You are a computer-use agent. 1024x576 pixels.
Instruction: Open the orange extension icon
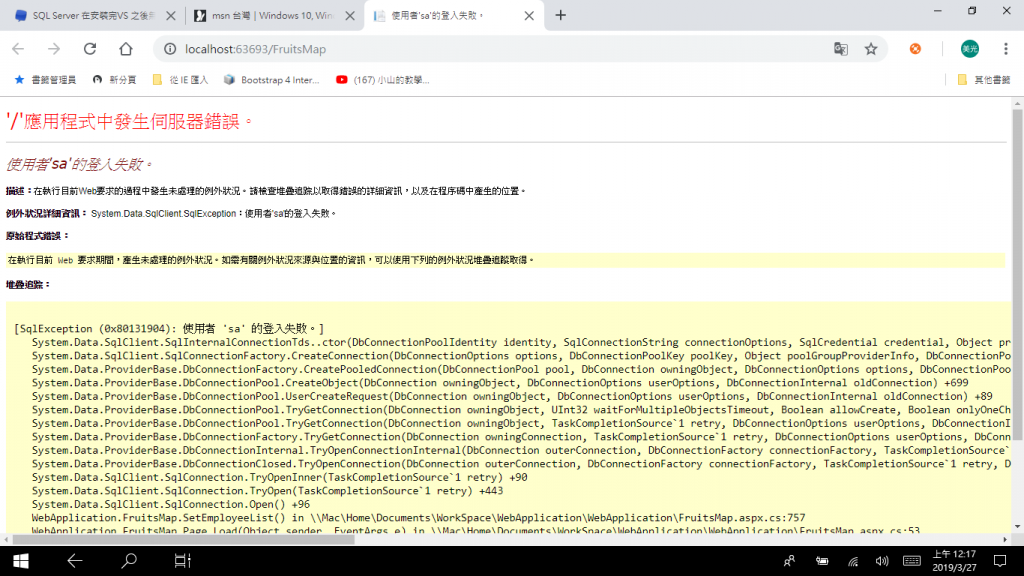(916, 49)
